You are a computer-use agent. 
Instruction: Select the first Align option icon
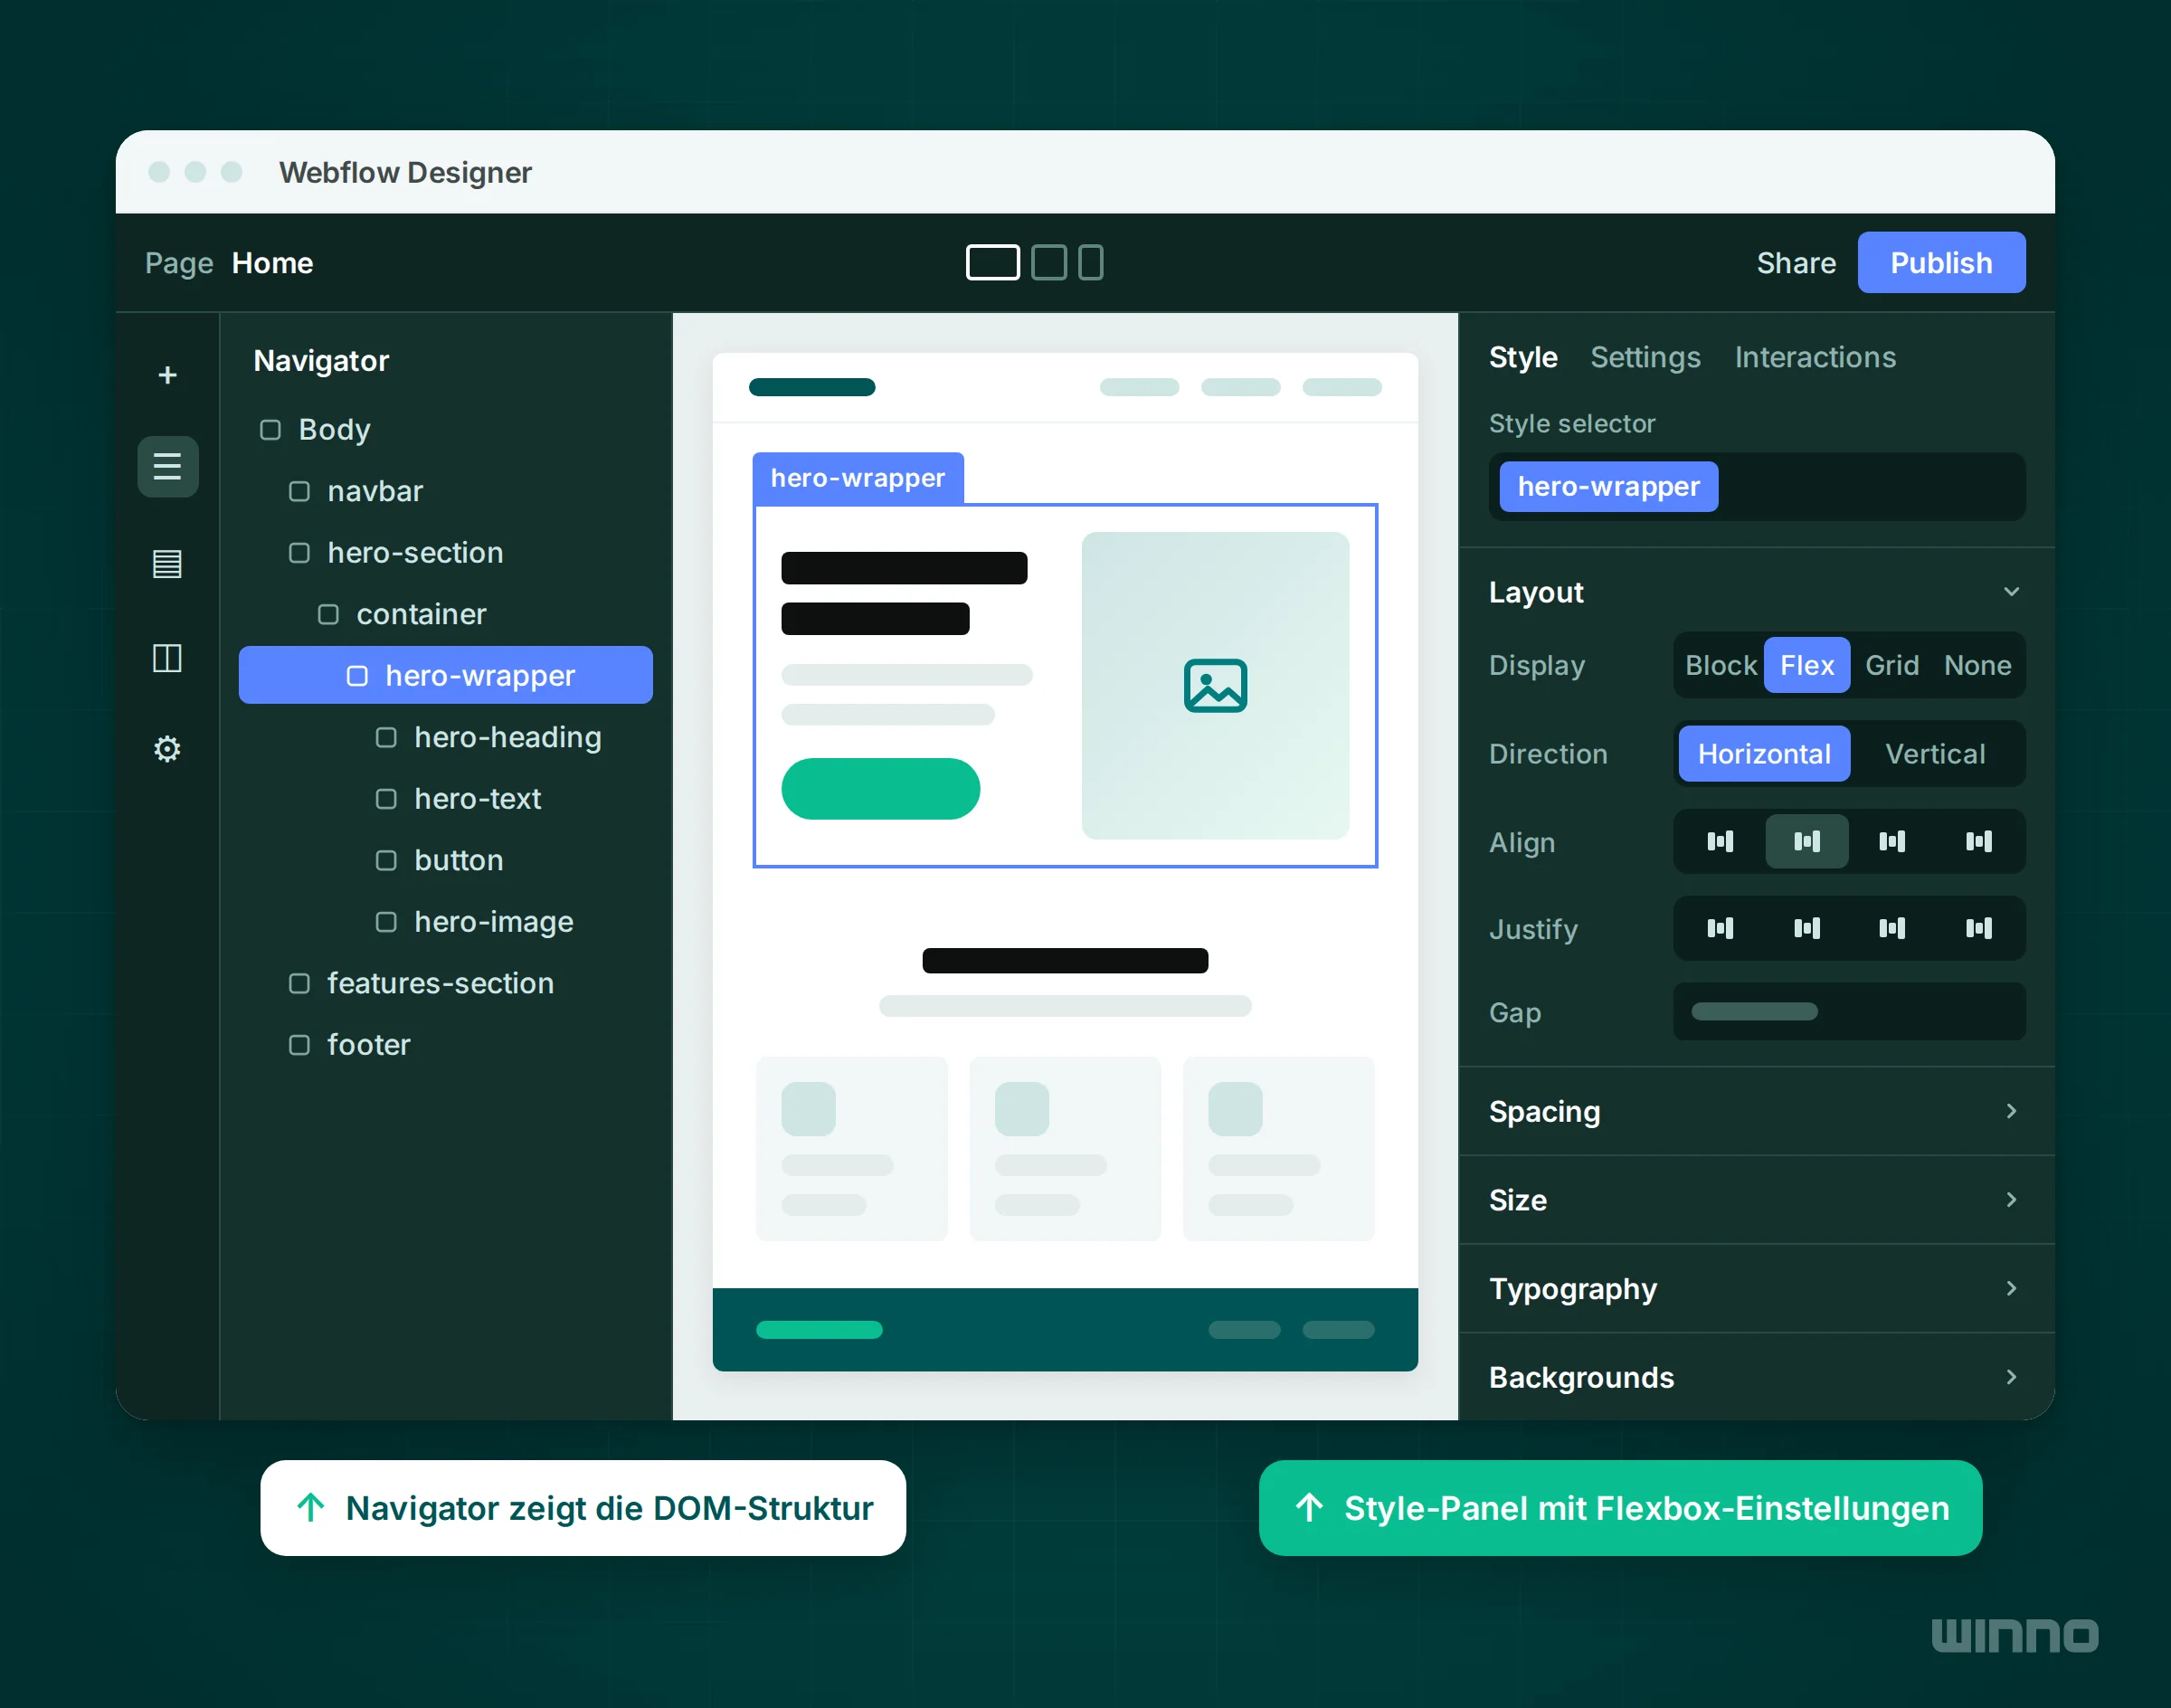coord(1719,841)
